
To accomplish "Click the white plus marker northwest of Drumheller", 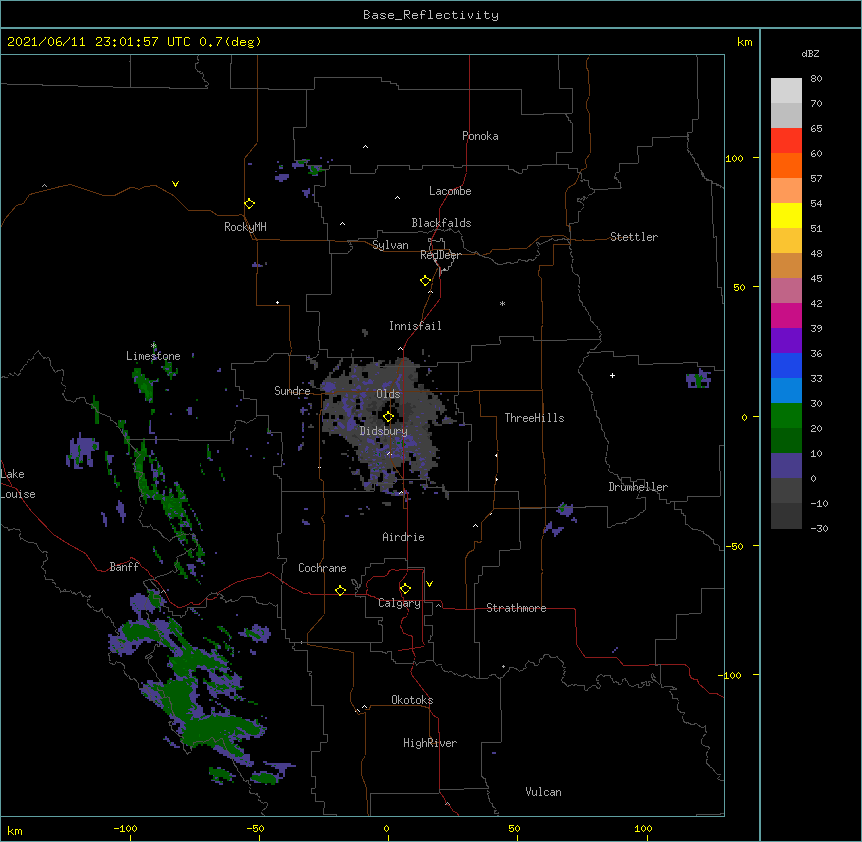I will (x=612, y=375).
